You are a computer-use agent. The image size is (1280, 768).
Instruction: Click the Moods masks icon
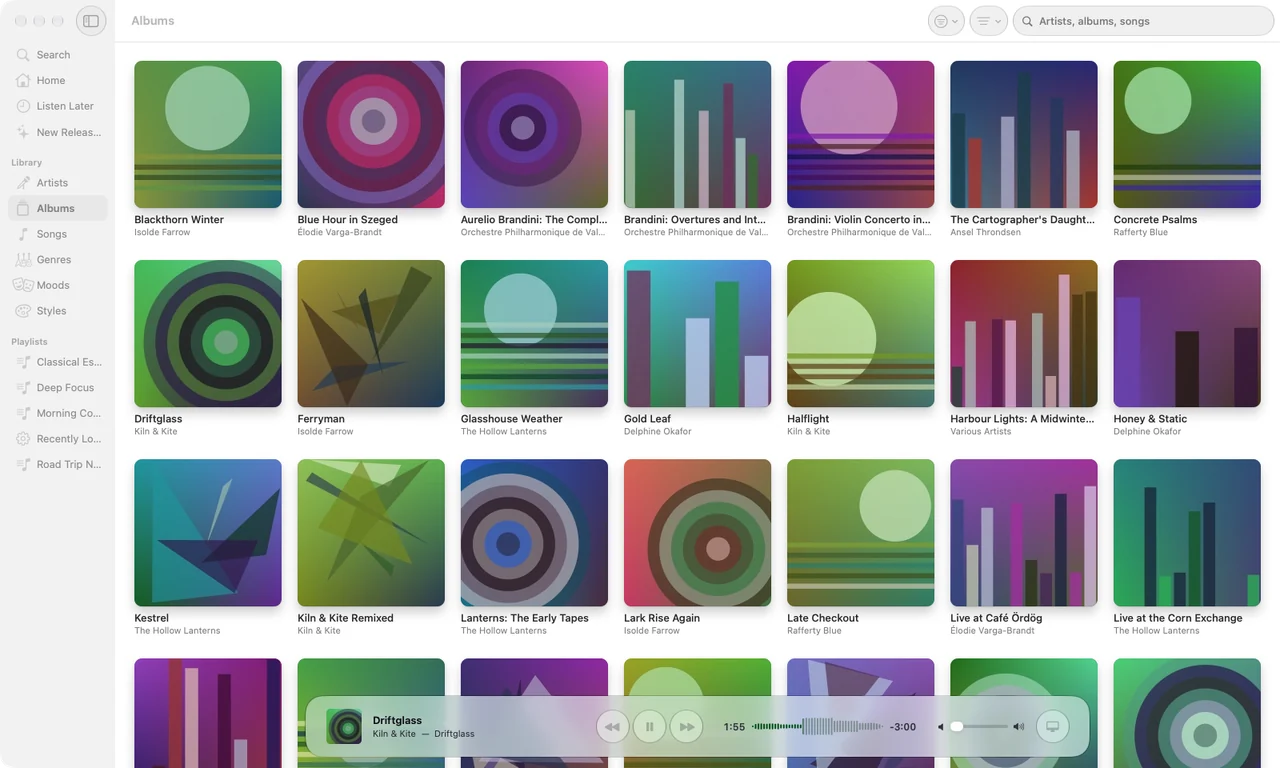pyautogui.click(x=23, y=285)
